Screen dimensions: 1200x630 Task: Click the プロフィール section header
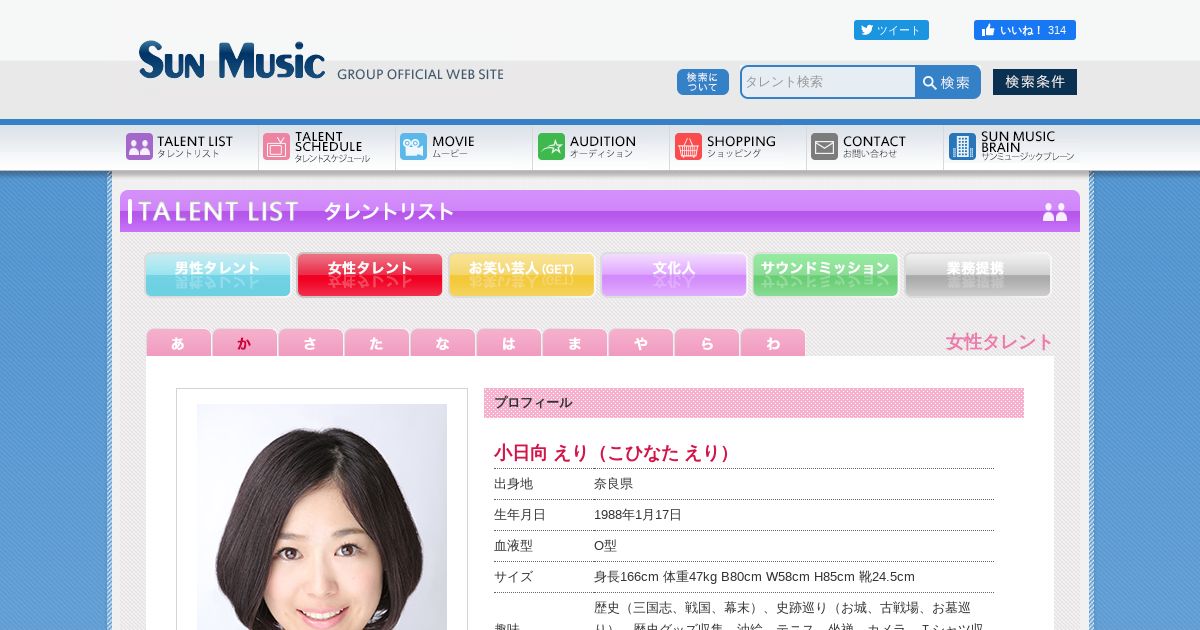pos(754,403)
